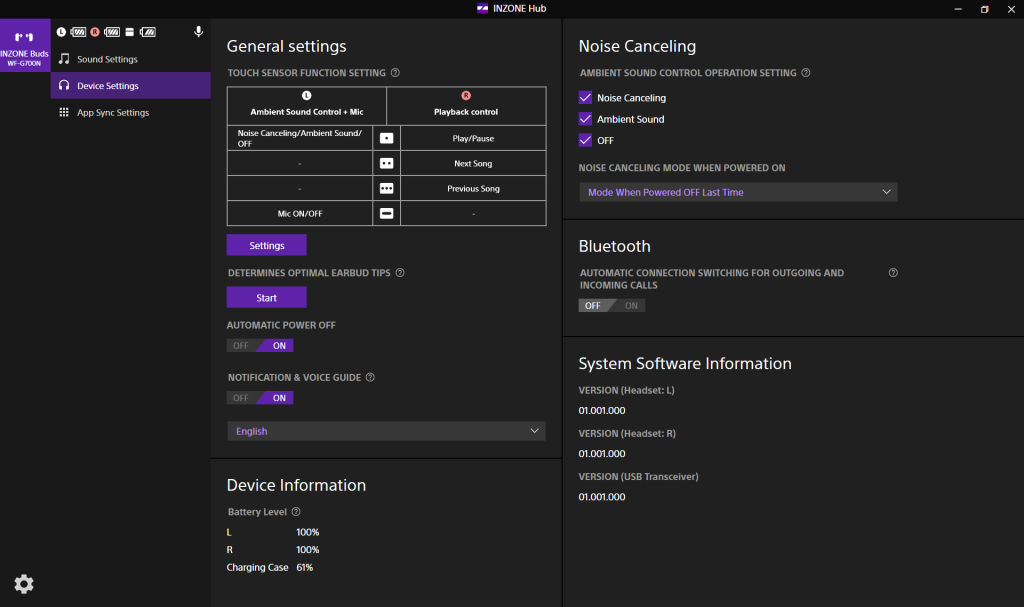The image size is (1024, 607).
Task: Click the "Next Song" table cell
Action: pos(473,163)
